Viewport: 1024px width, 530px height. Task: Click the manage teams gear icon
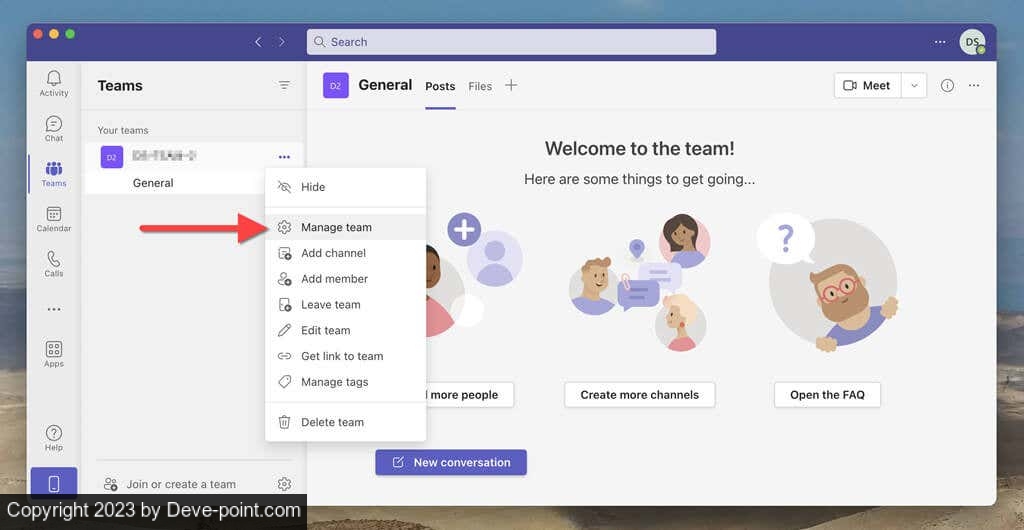coord(284,484)
